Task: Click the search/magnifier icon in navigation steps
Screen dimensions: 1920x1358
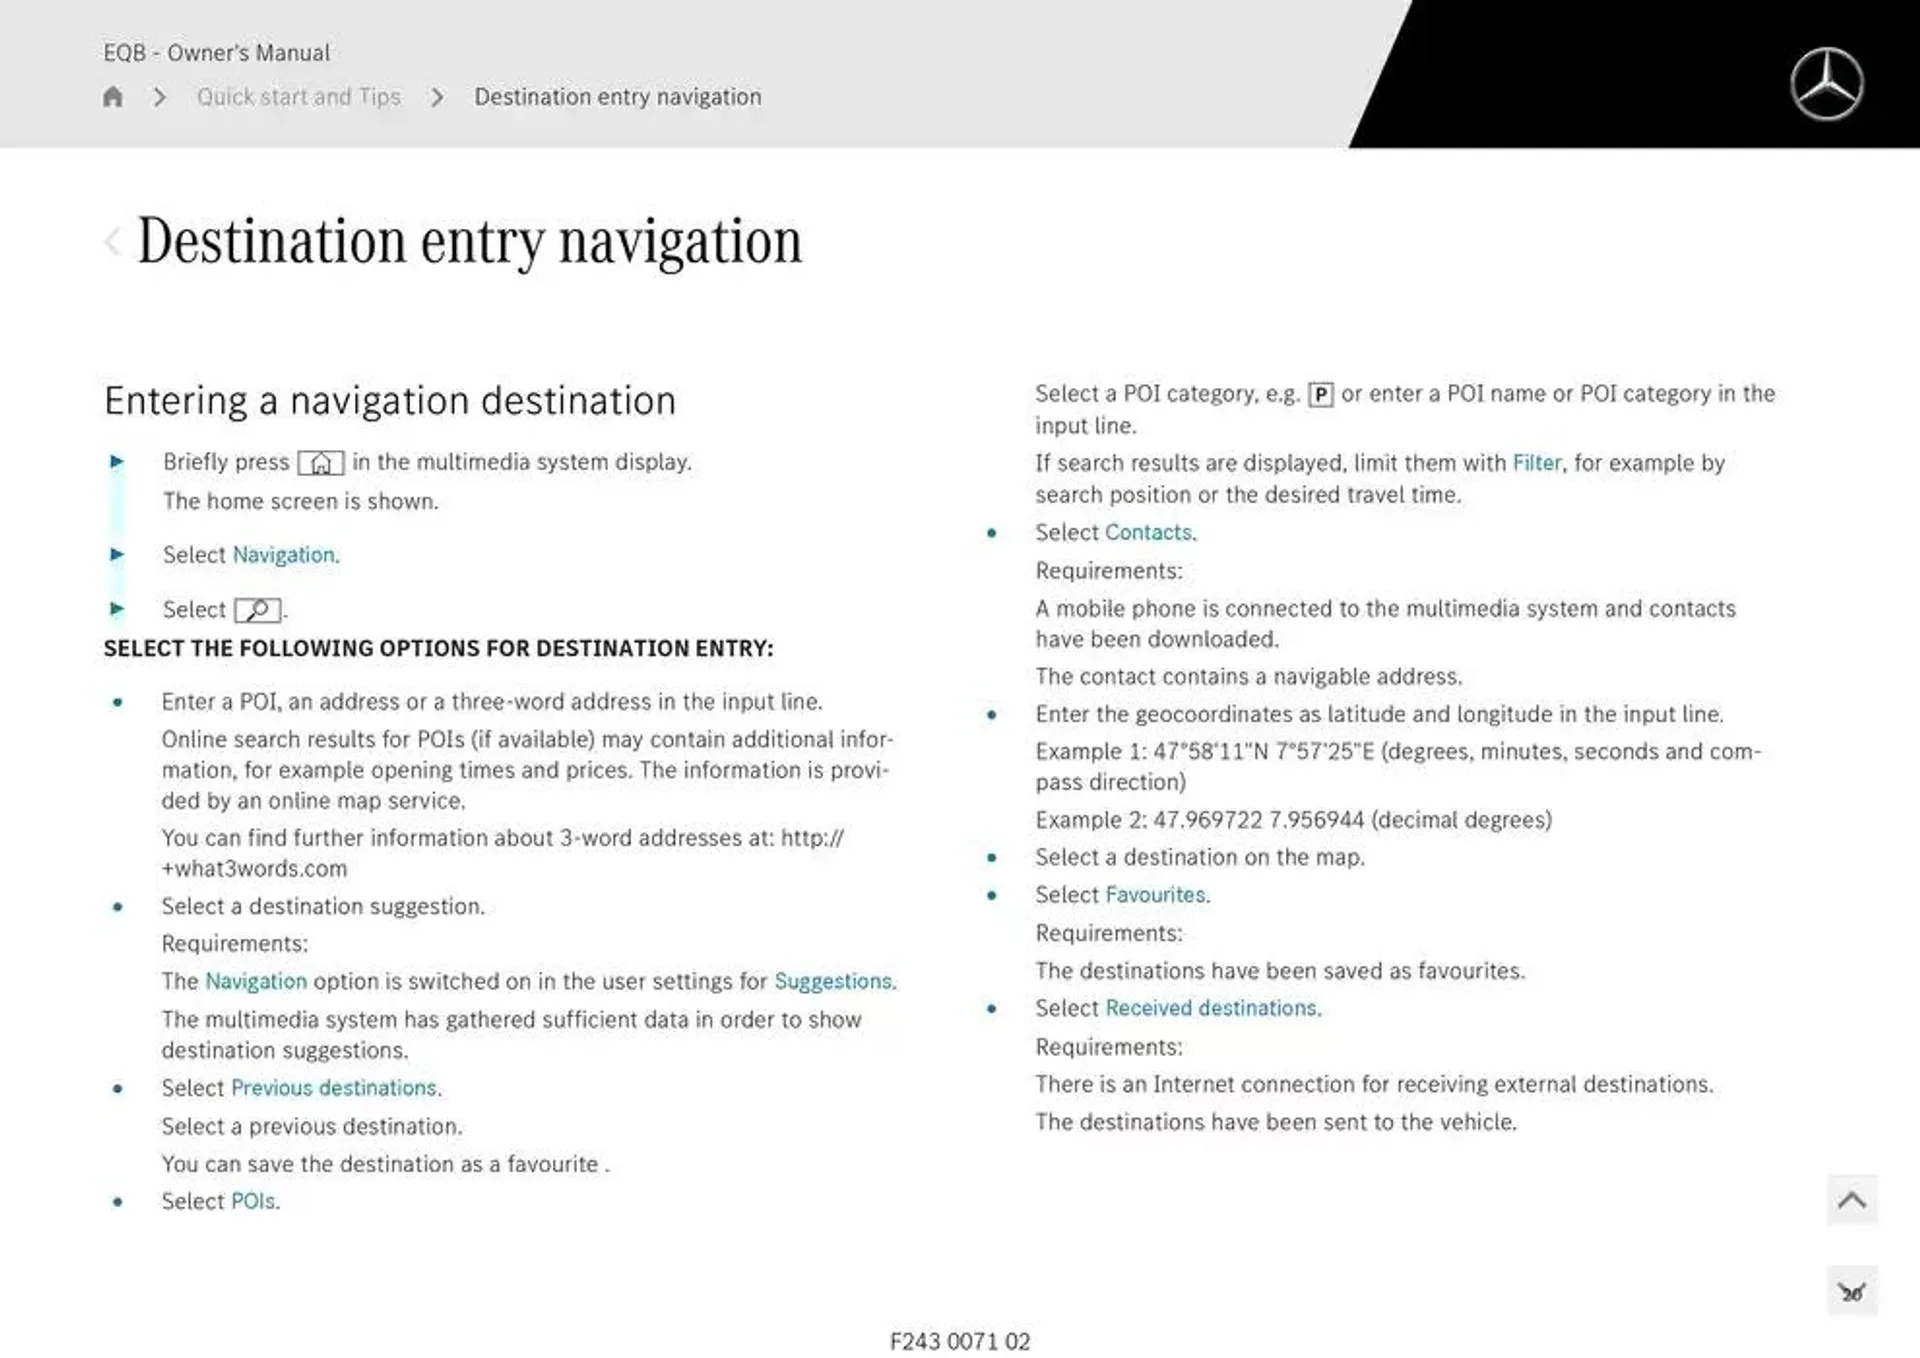Action: coord(260,608)
